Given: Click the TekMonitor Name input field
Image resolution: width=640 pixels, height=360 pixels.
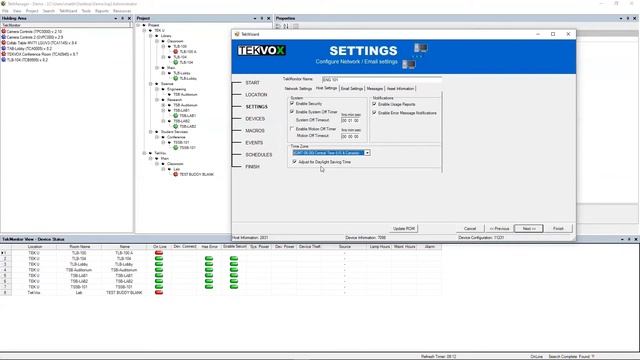Looking at the screenshot, I should pos(381,79).
